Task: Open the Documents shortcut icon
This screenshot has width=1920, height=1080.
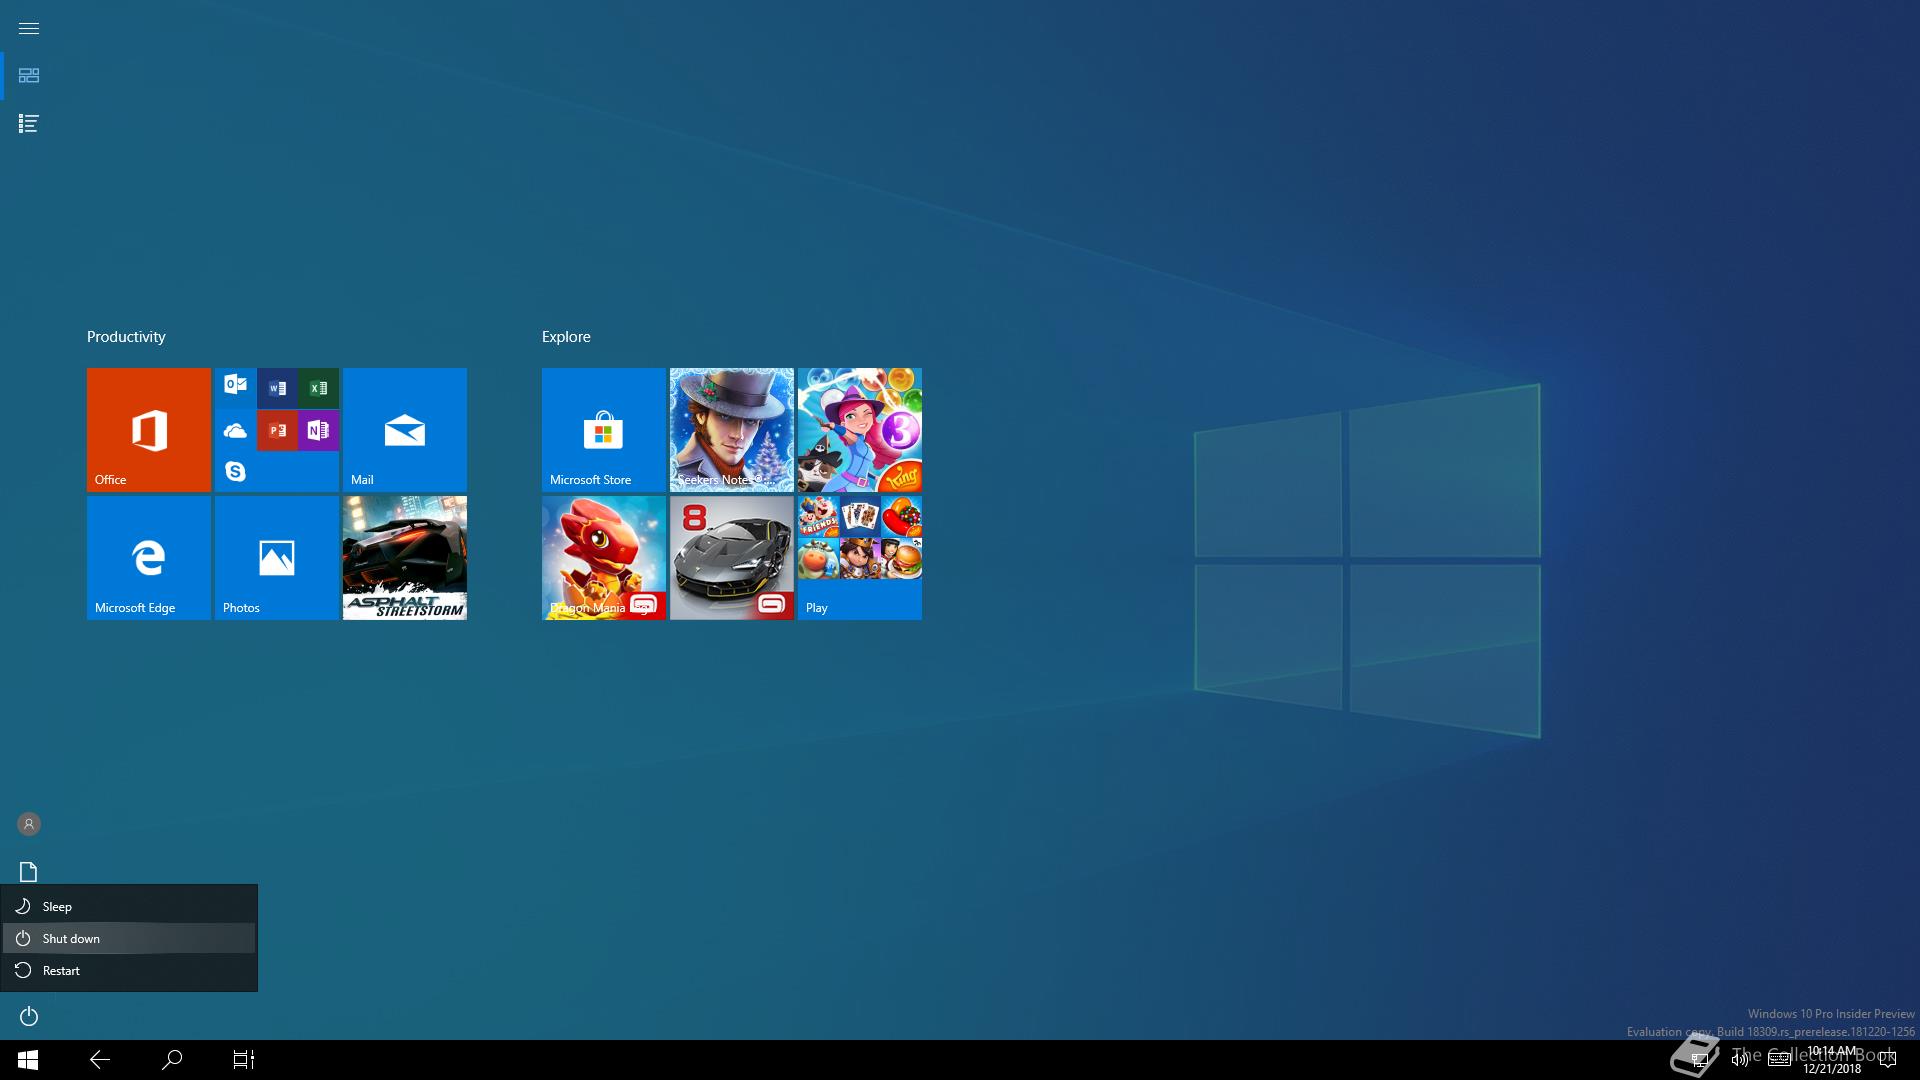Action: [x=28, y=872]
